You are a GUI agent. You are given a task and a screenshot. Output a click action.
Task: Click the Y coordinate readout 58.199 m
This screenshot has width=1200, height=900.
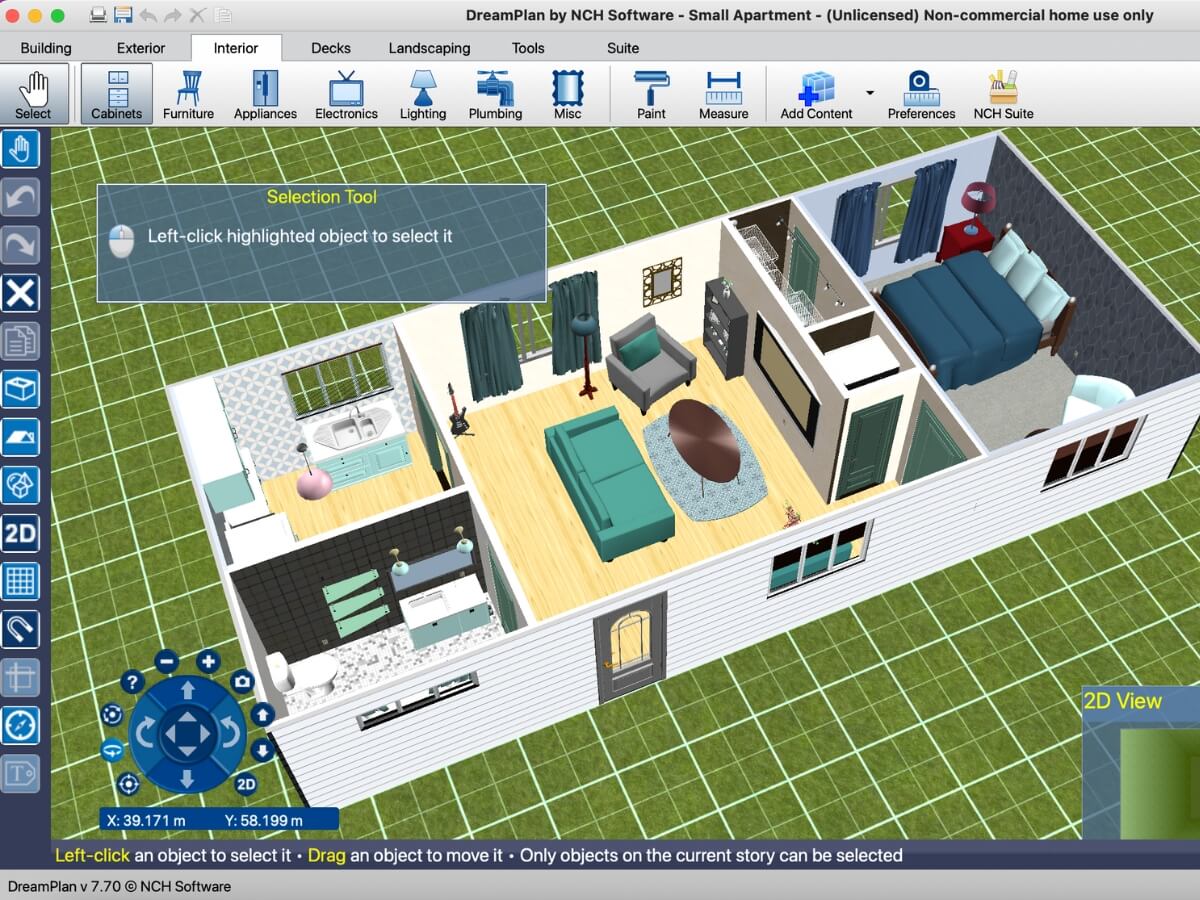click(x=264, y=820)
